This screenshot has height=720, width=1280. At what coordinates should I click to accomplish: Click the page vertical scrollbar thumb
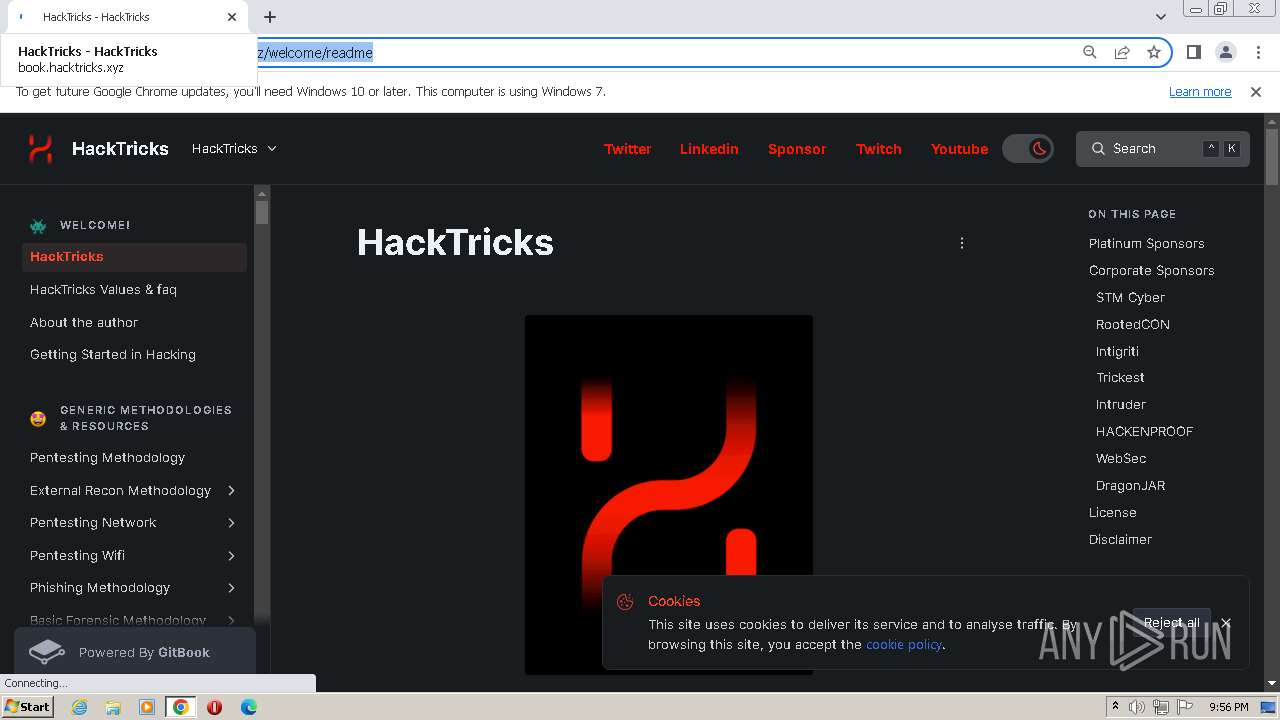point(1272,158)
